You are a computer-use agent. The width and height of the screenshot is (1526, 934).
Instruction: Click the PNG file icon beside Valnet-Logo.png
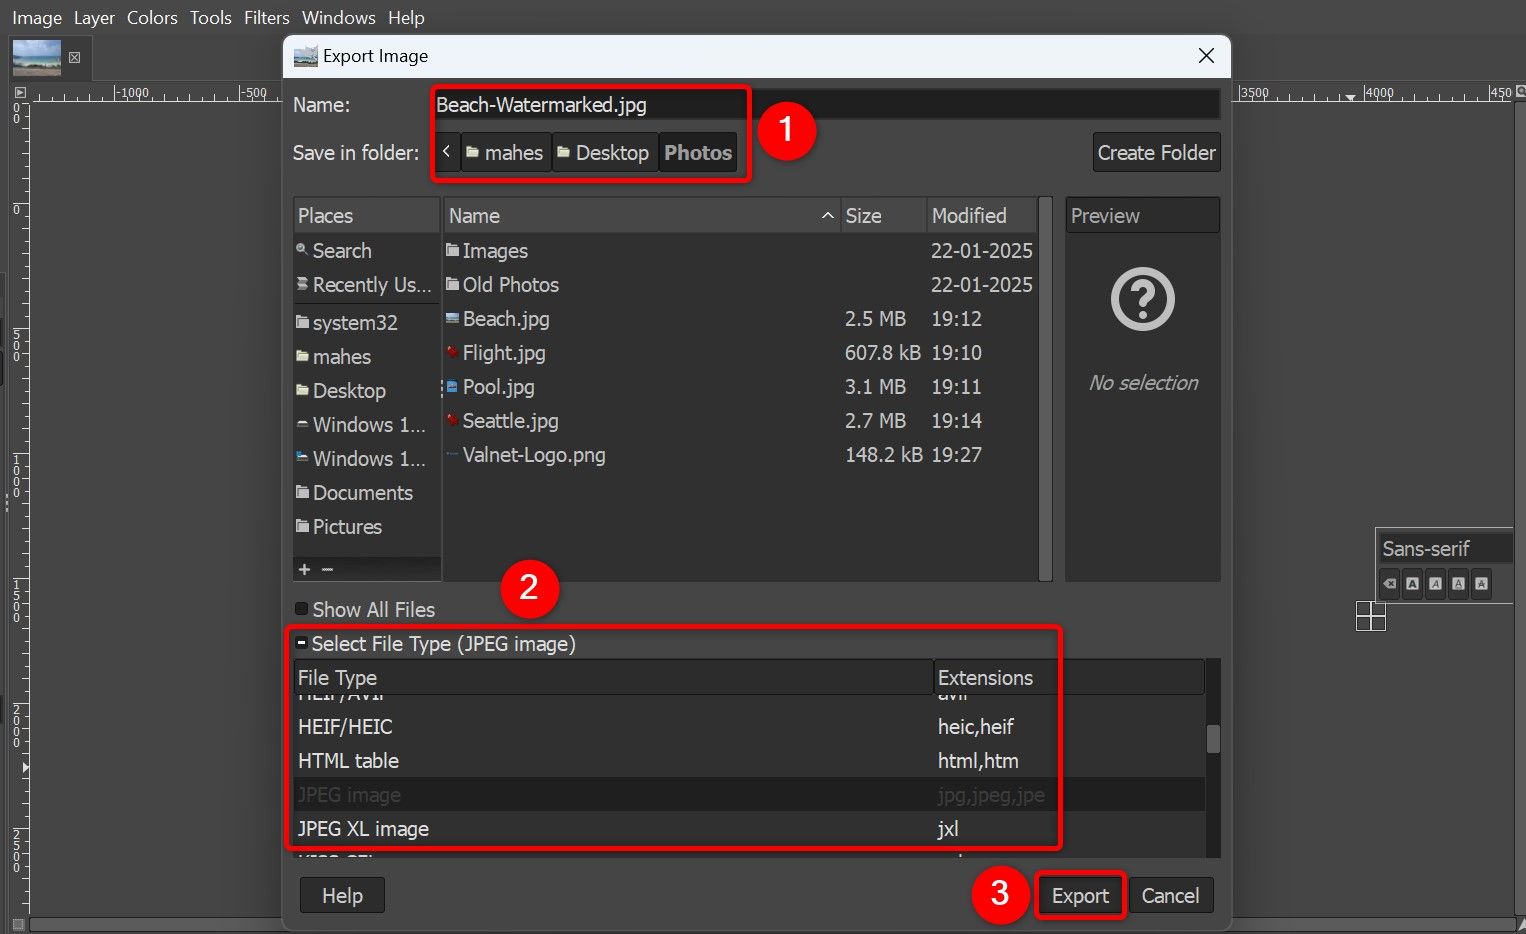453,455
